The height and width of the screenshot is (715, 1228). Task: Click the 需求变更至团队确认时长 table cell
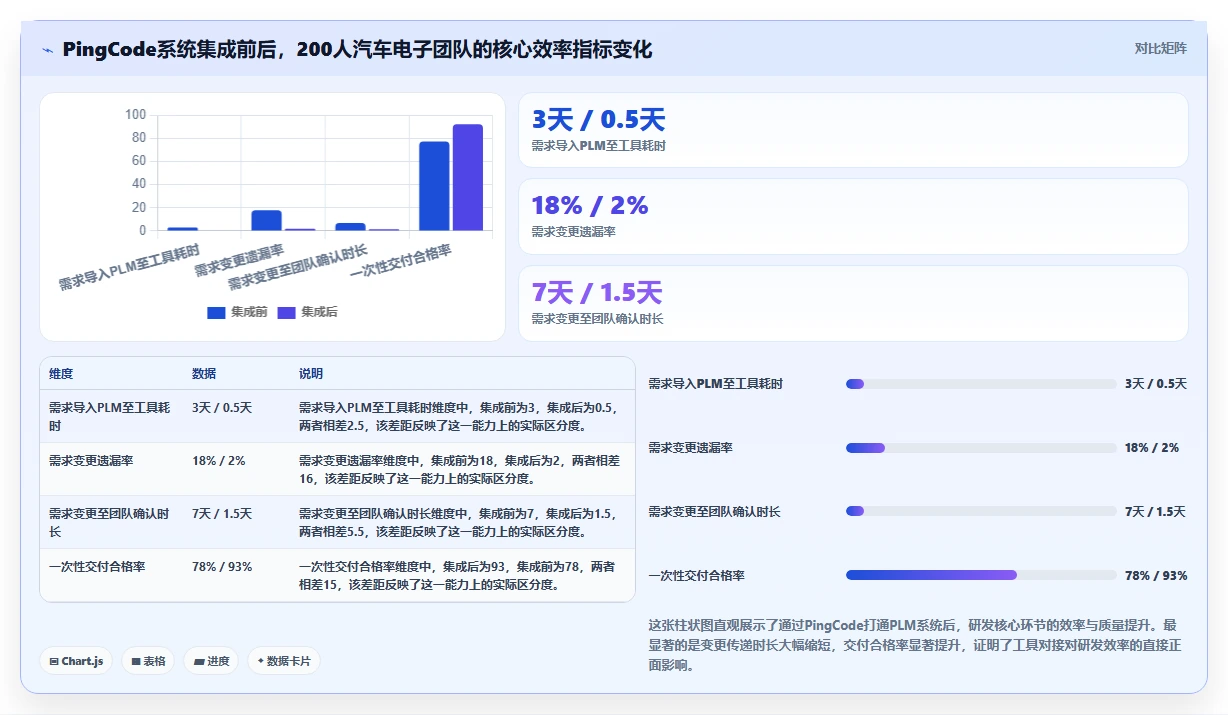click(110, 523)
